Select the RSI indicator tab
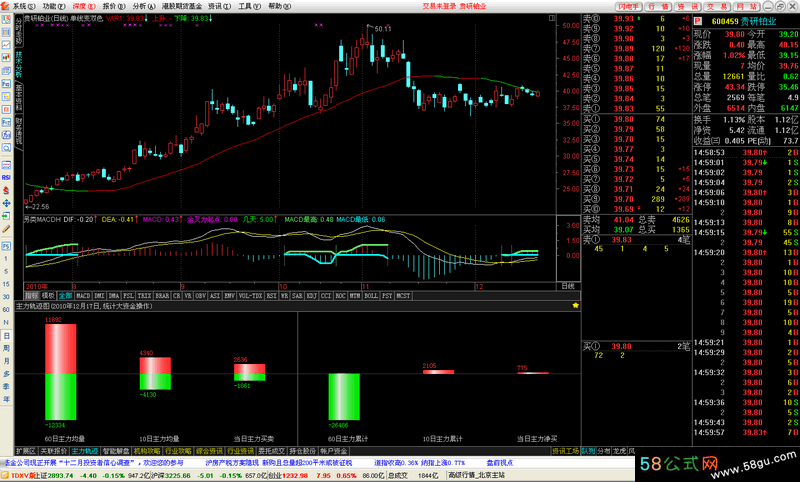This screenshot has height=482, width=800. tap(271, 296)
